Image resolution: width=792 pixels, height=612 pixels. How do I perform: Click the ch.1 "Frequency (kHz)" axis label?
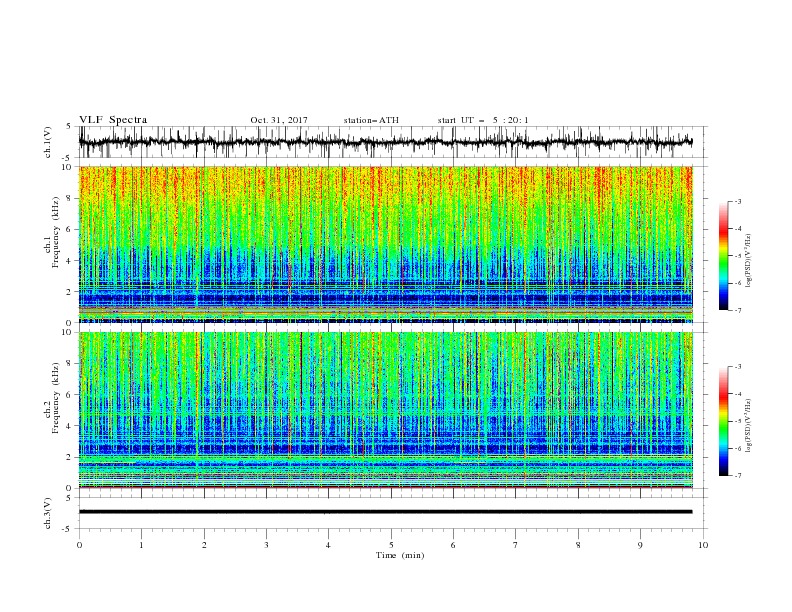(56, 232)
